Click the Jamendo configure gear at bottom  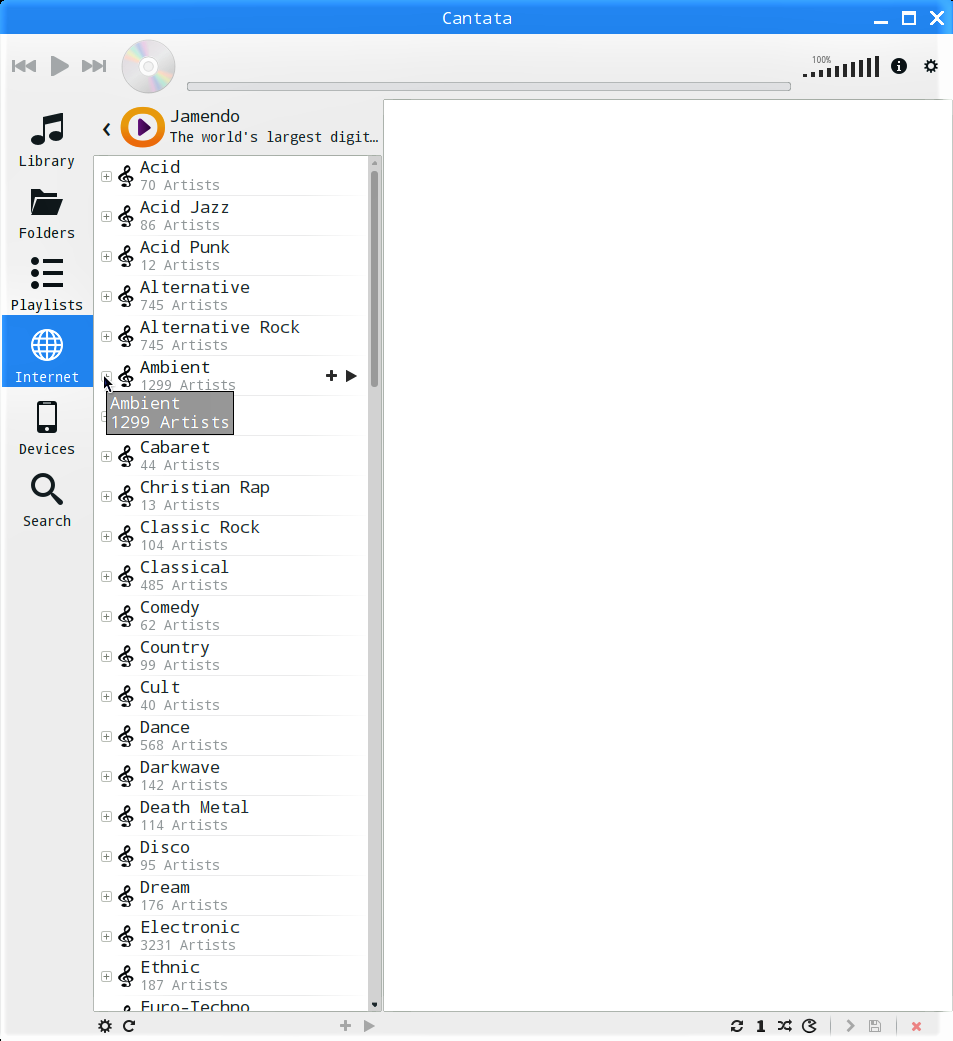tap(105, 1026)
